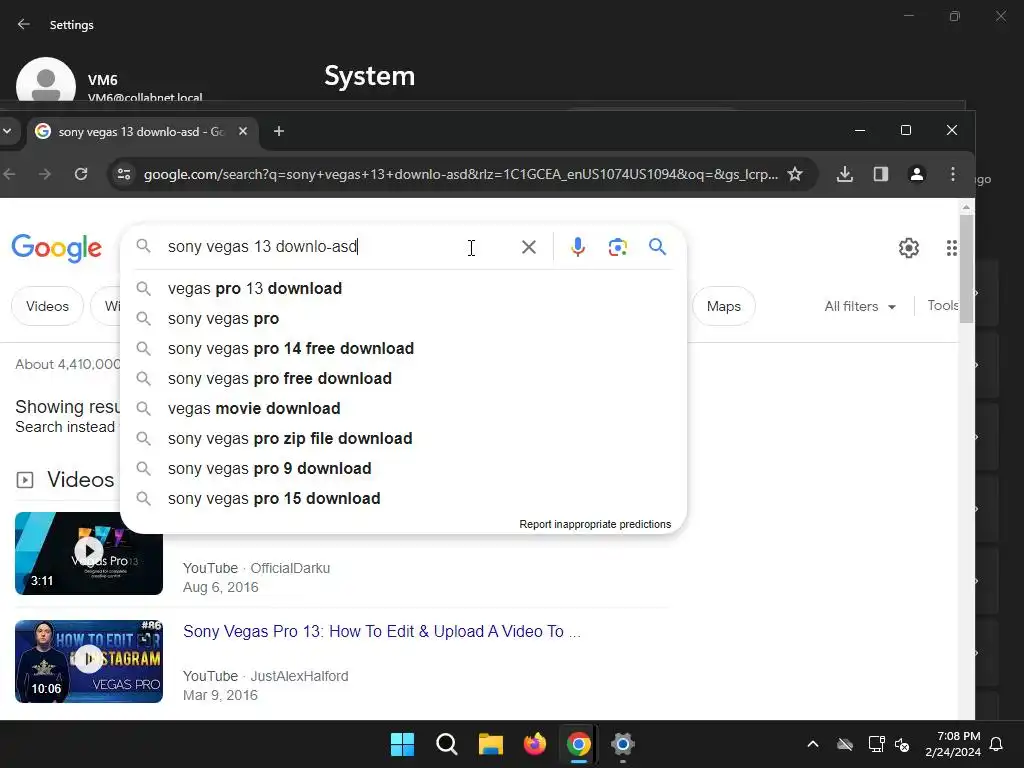
Task: Select sony vegas pro 15 download
Action: [404, 499]
